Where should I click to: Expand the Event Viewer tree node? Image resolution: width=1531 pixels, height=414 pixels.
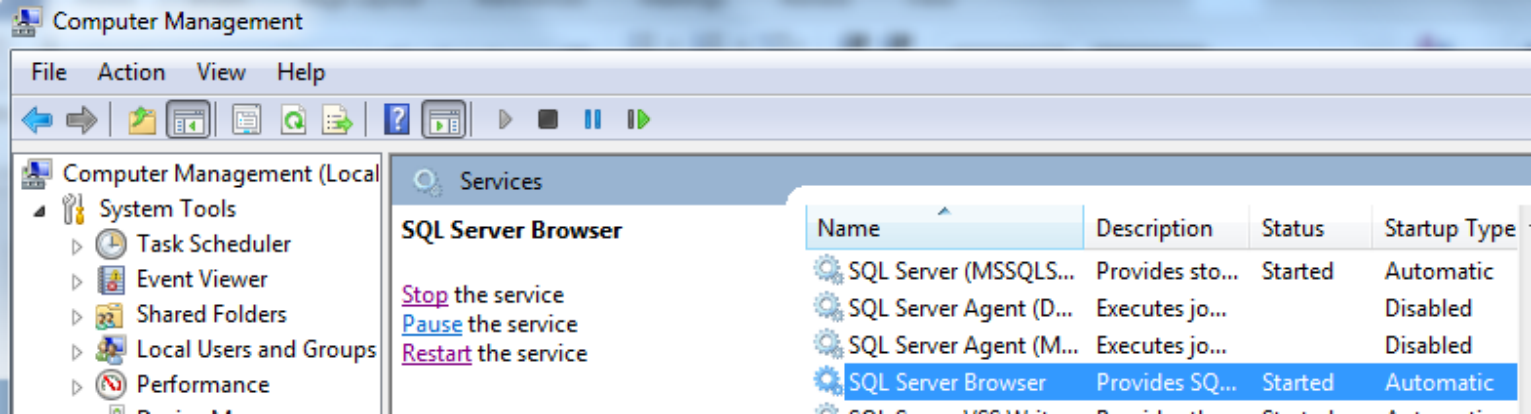point(78,281)
